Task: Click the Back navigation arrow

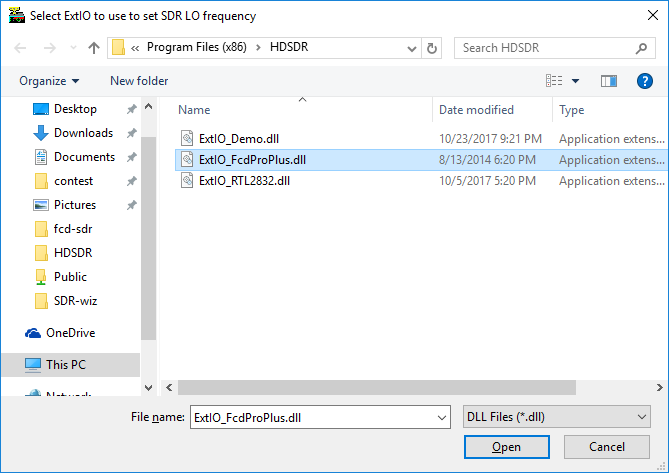Action: point(20,48)
